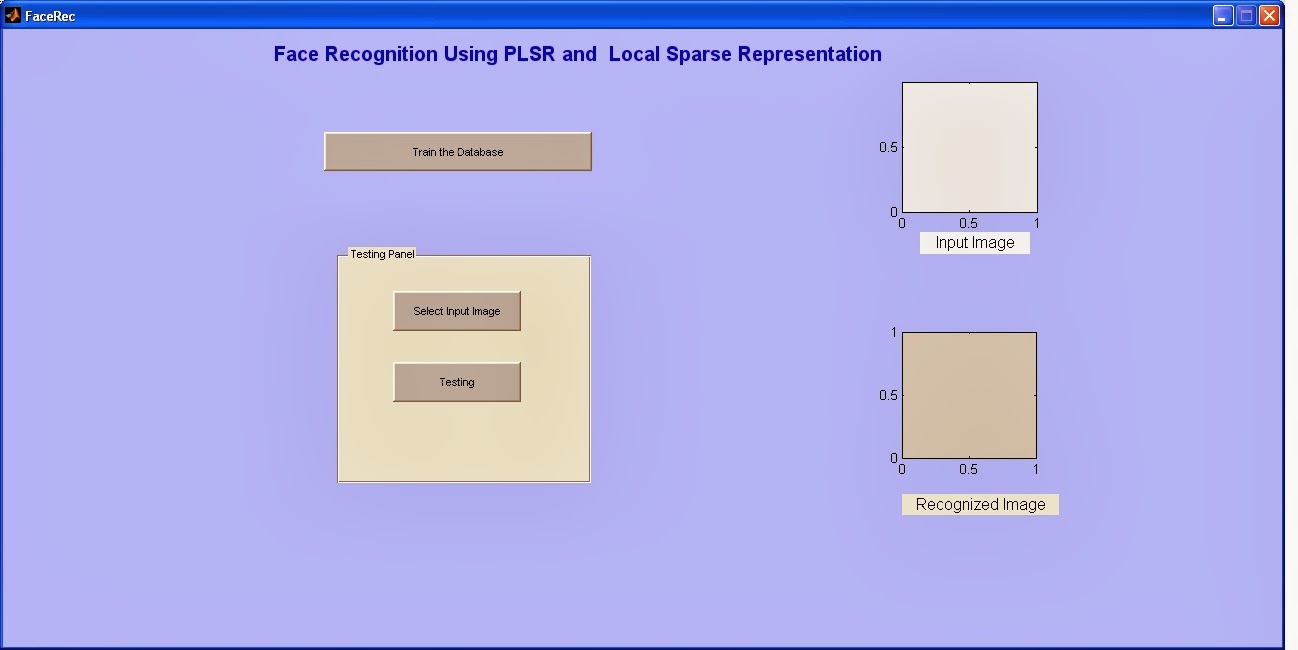
Task: Click the Recognized Image axes area
Action: point(969,395)
